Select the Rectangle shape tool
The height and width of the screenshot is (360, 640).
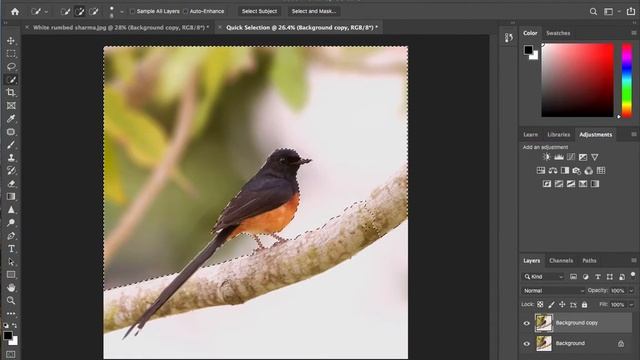11,275
